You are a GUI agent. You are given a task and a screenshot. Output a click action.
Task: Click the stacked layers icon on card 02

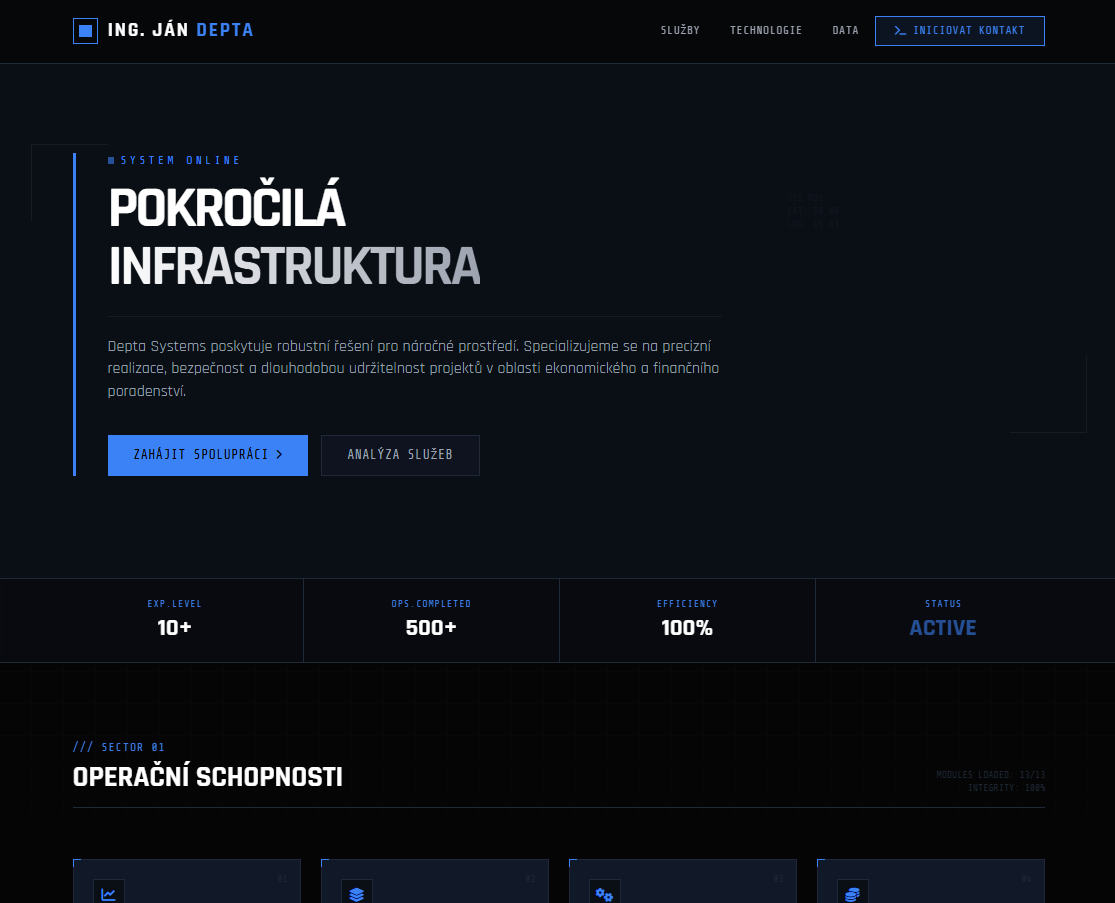[356, 891]
